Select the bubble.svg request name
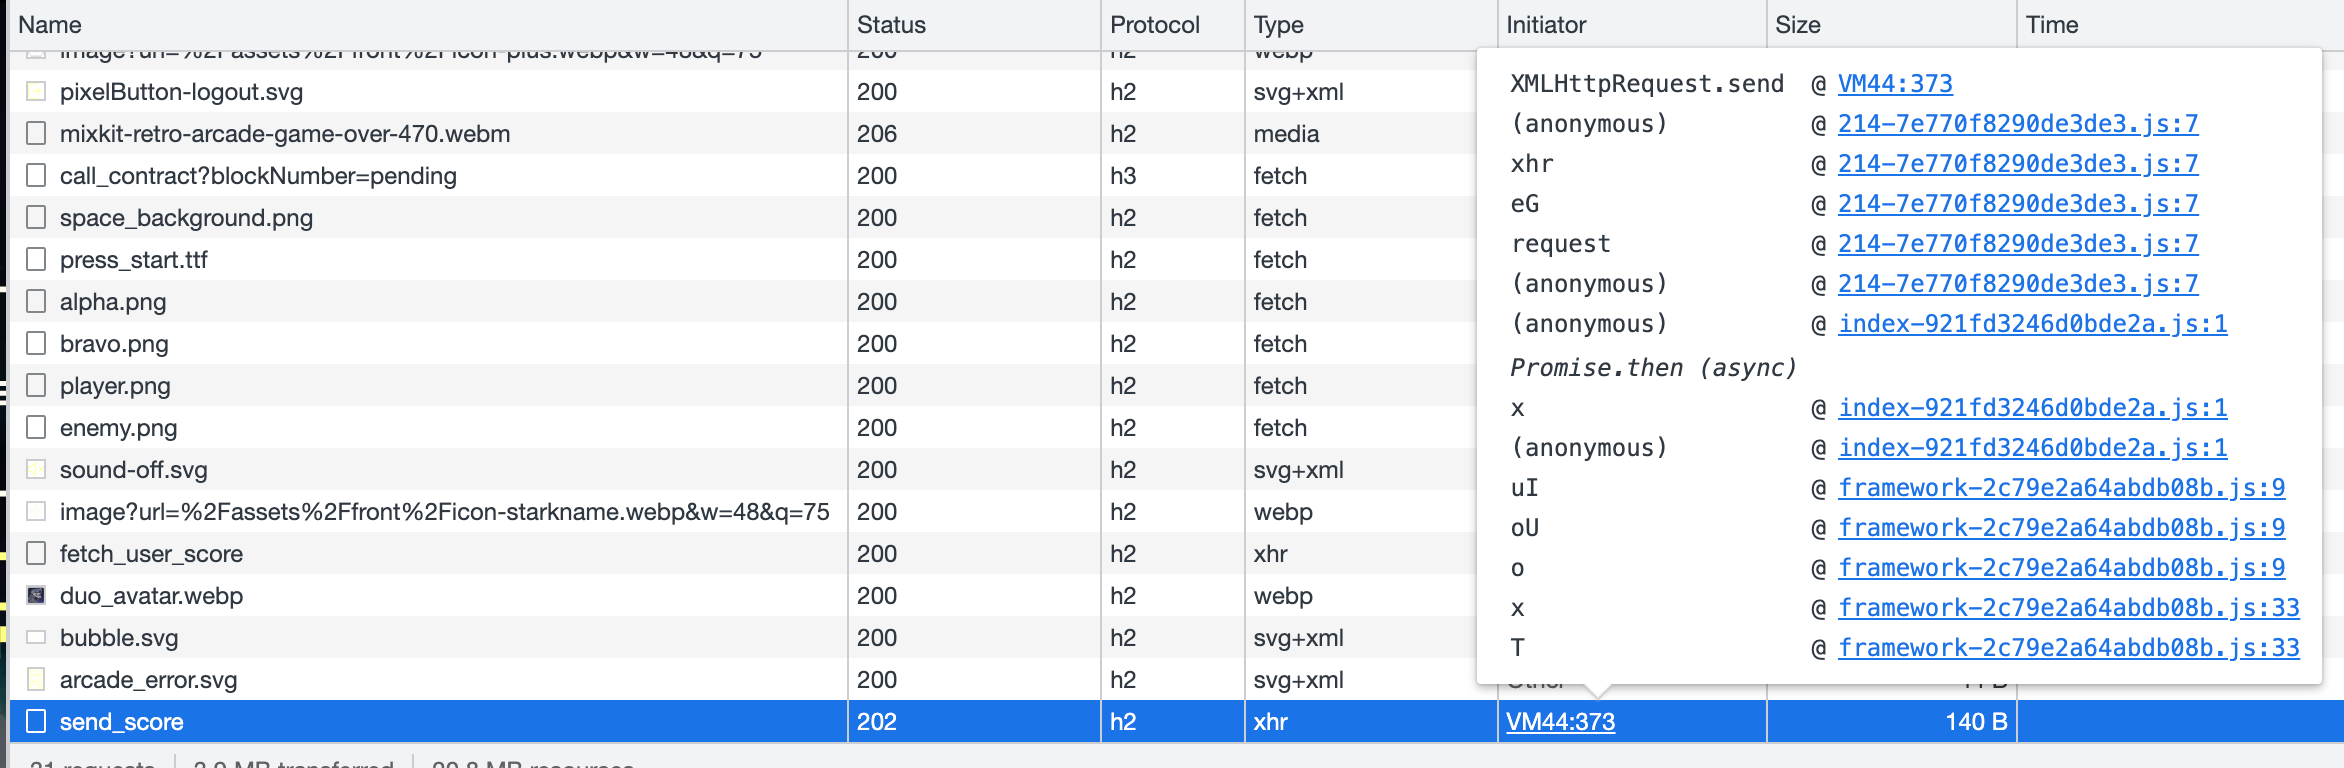2344x768 pixels. 119,638
